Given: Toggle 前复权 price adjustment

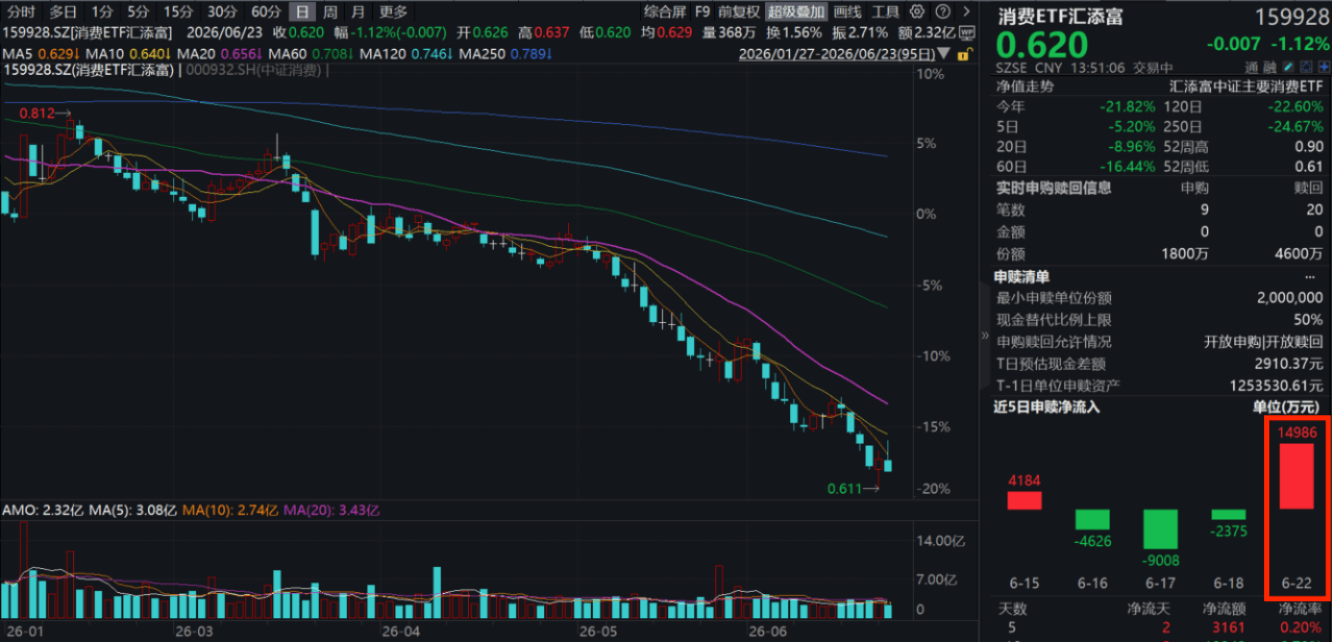Looking at the screenshot, I should tap(740, 12).
